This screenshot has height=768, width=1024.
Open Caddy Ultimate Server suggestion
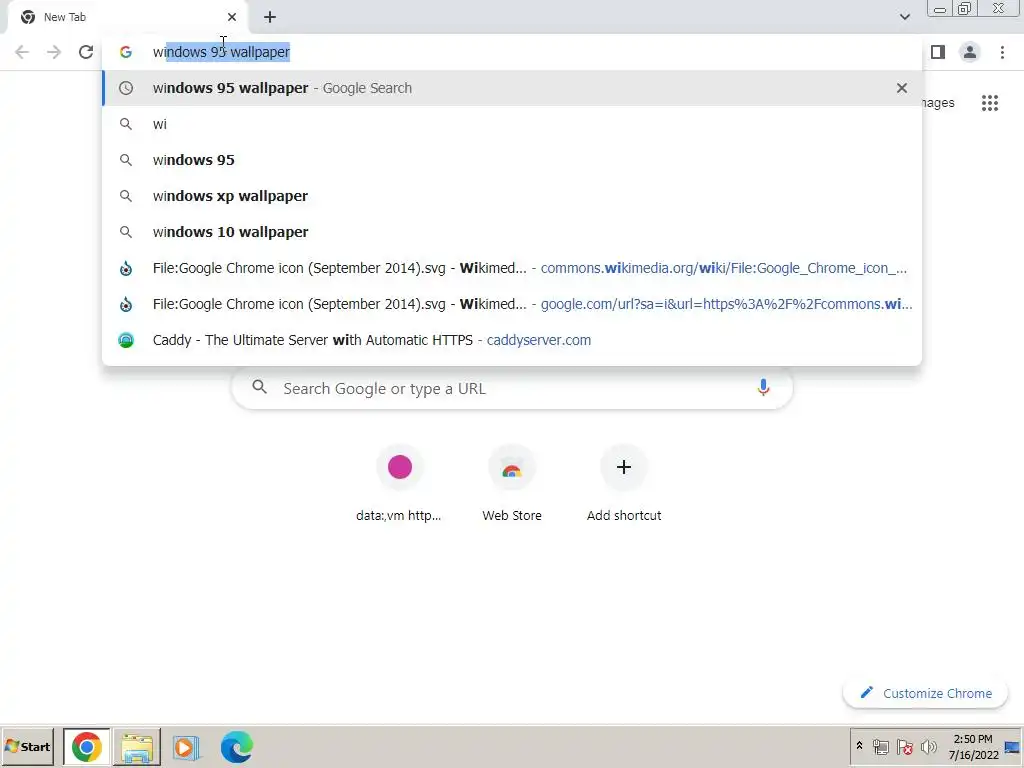pos(512,340)
